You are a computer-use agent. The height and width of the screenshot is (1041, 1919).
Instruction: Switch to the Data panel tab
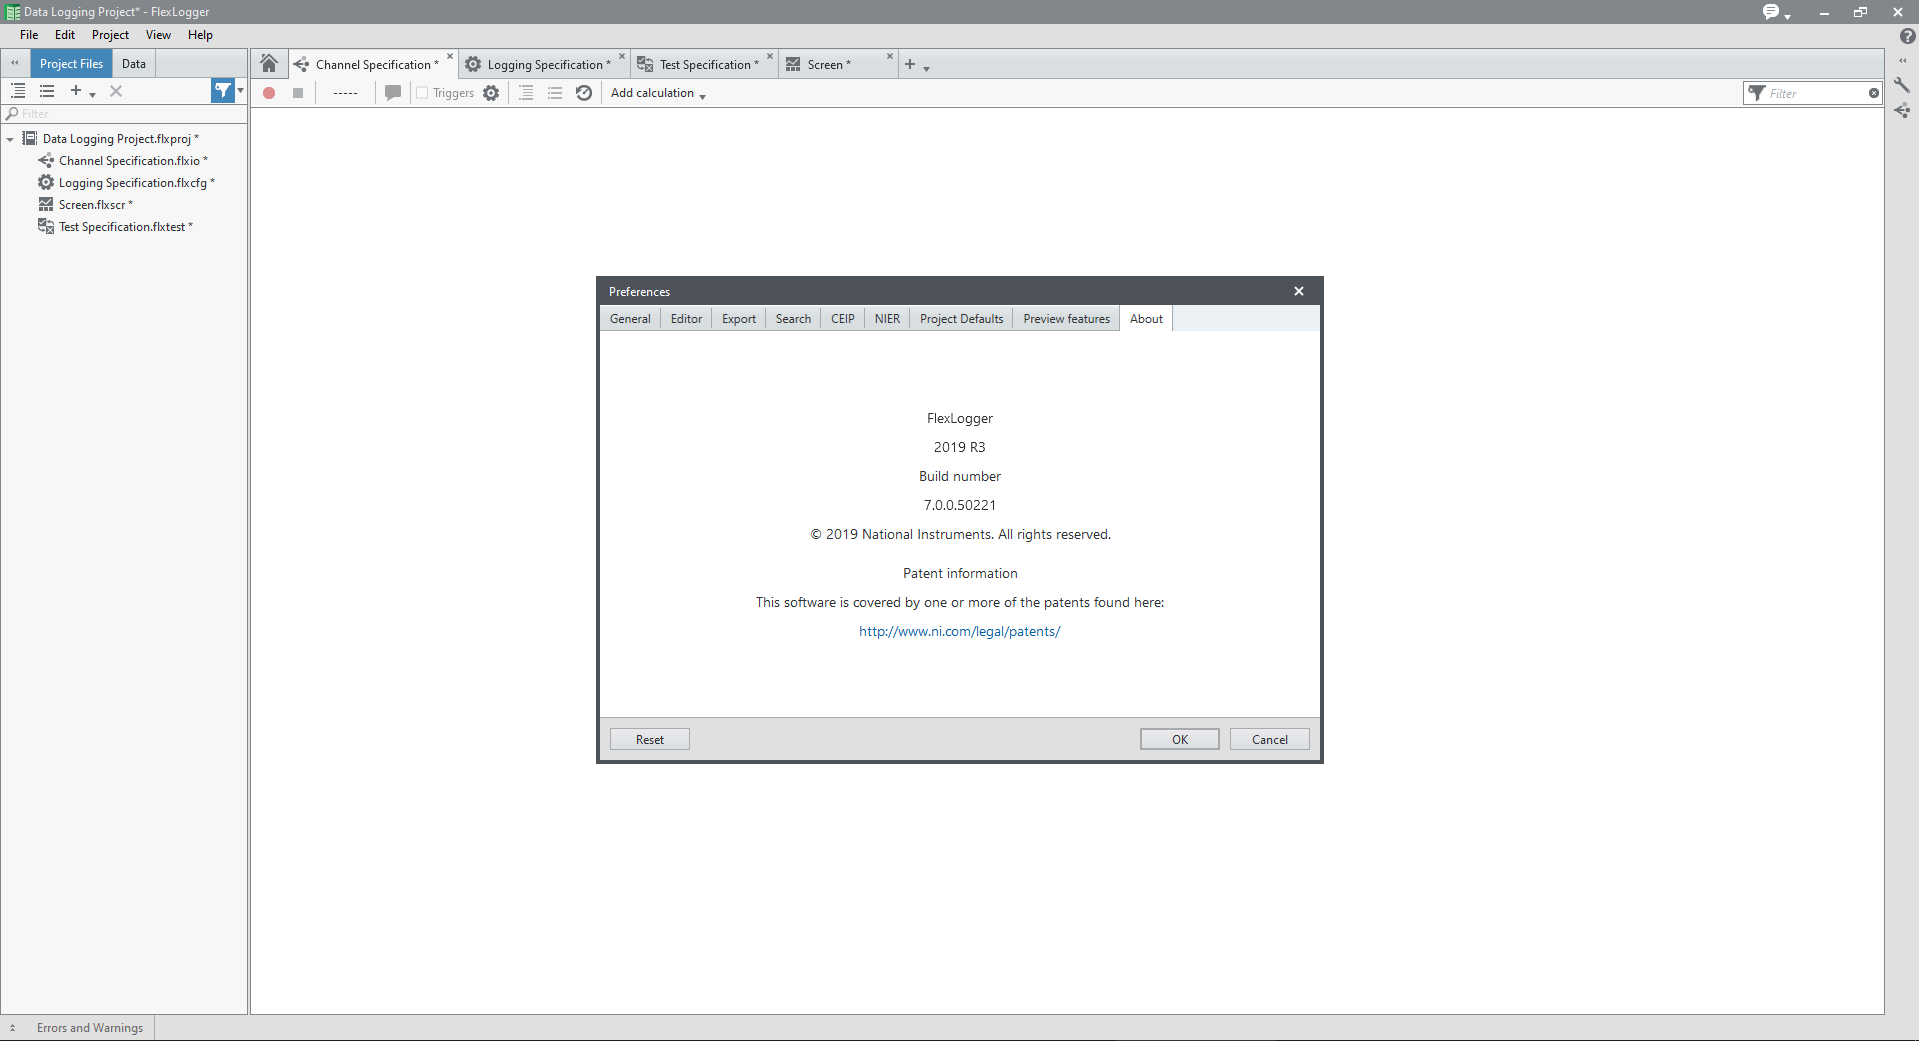(134, 64)
